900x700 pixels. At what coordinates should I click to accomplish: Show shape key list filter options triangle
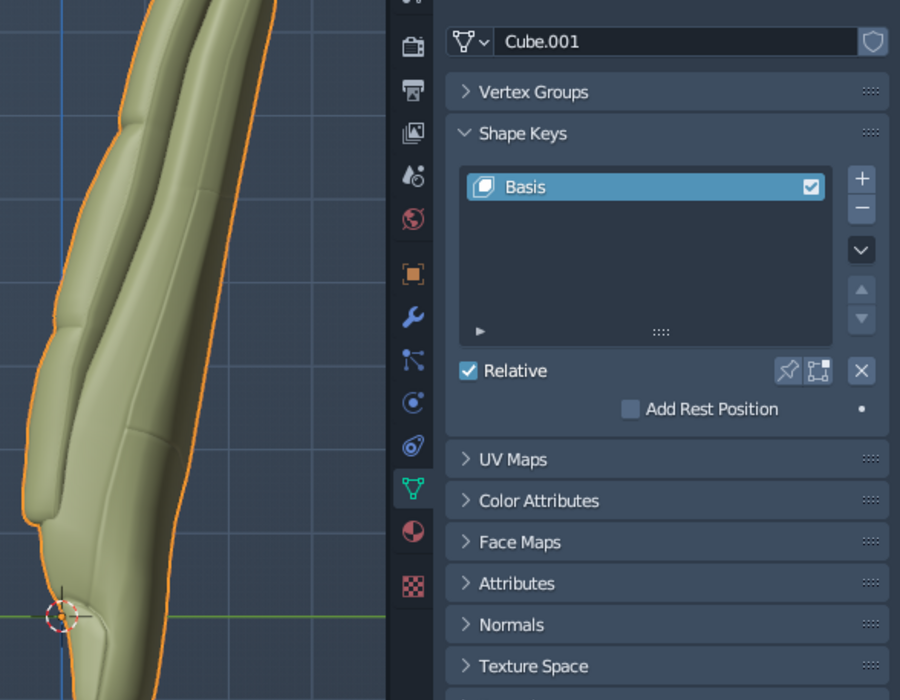480,332
